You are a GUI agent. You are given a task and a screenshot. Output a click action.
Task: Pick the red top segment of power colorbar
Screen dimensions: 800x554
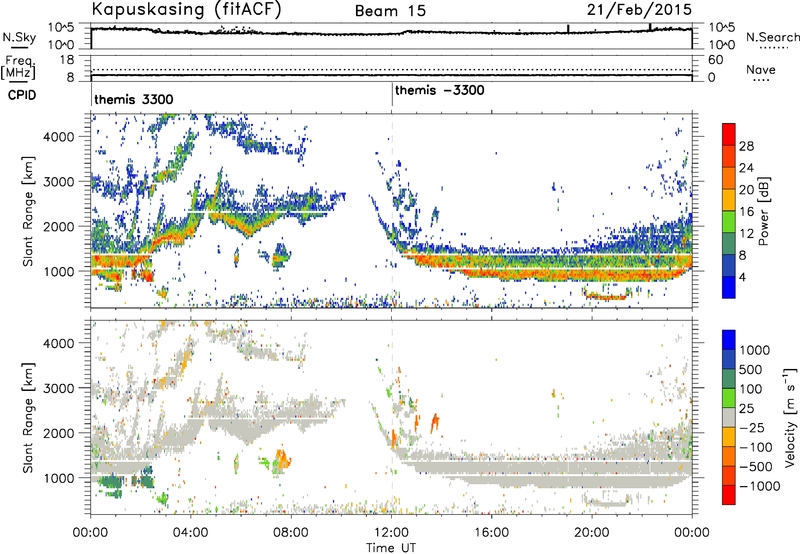point(729,135)
